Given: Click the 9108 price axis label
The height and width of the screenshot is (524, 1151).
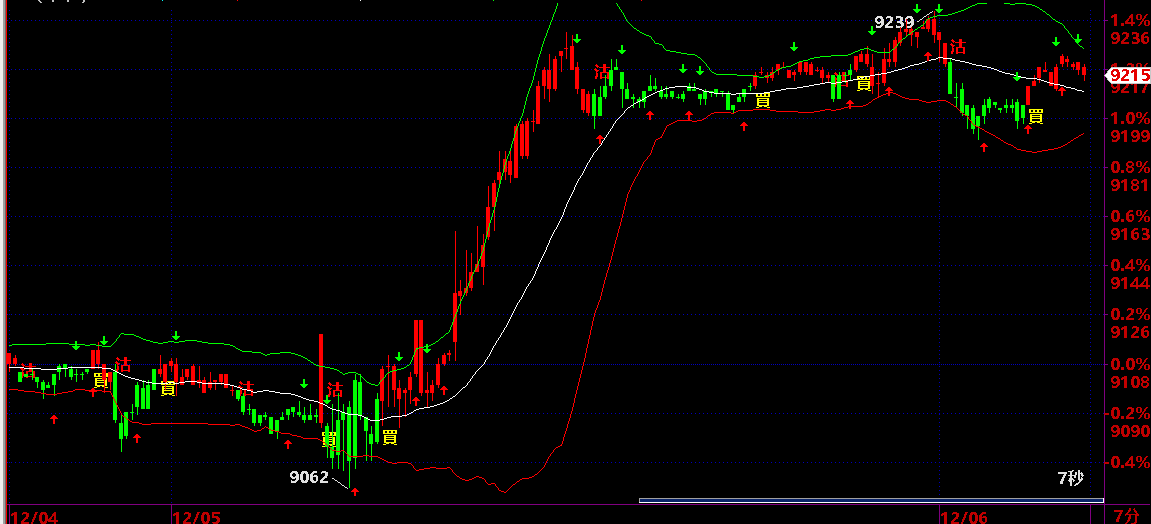Looking at the screenshot, I should (1130, 382).
